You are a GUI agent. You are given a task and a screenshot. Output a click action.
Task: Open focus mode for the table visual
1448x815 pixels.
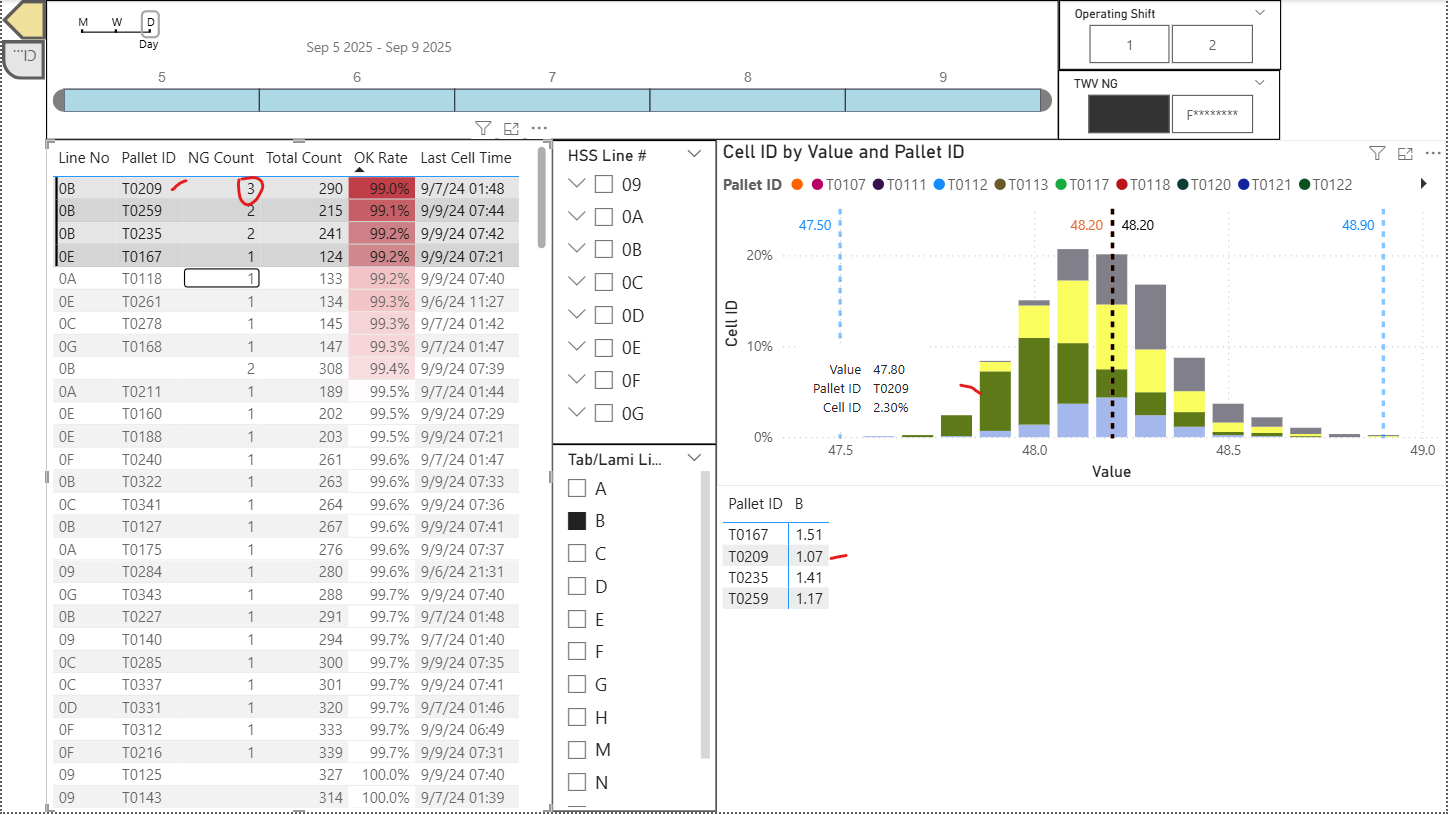[x=511, y=128]
